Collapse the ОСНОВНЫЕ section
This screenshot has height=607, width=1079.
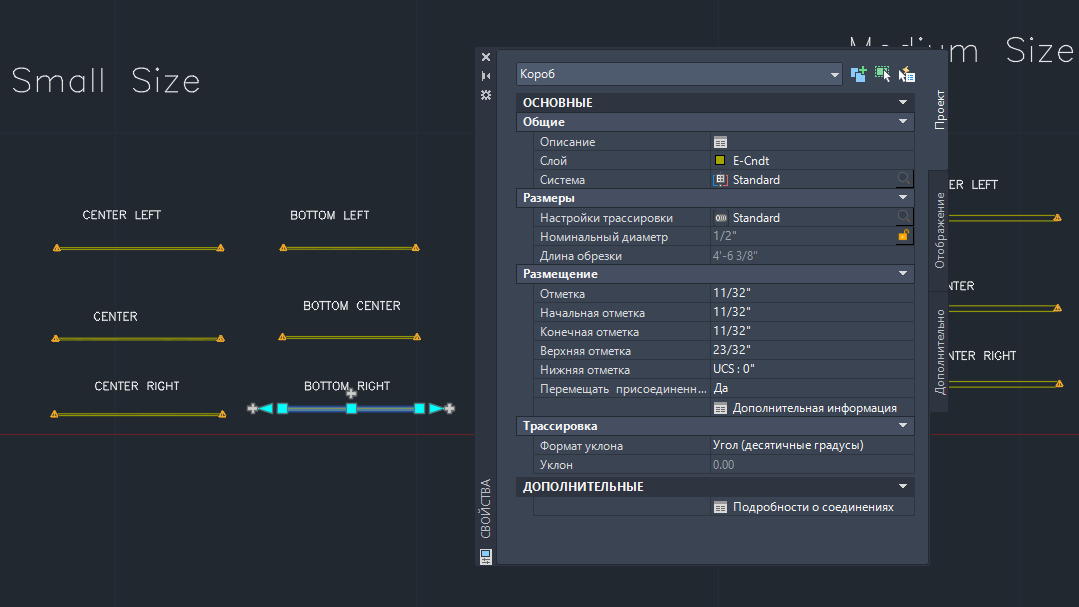[903, 103]
